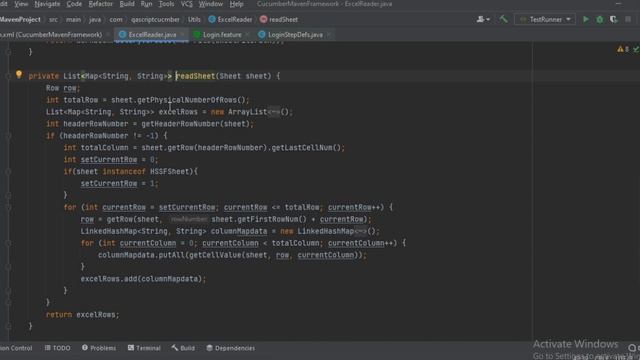
Task: Click the 'return excelRows;' line
Action: coord(82,315)
